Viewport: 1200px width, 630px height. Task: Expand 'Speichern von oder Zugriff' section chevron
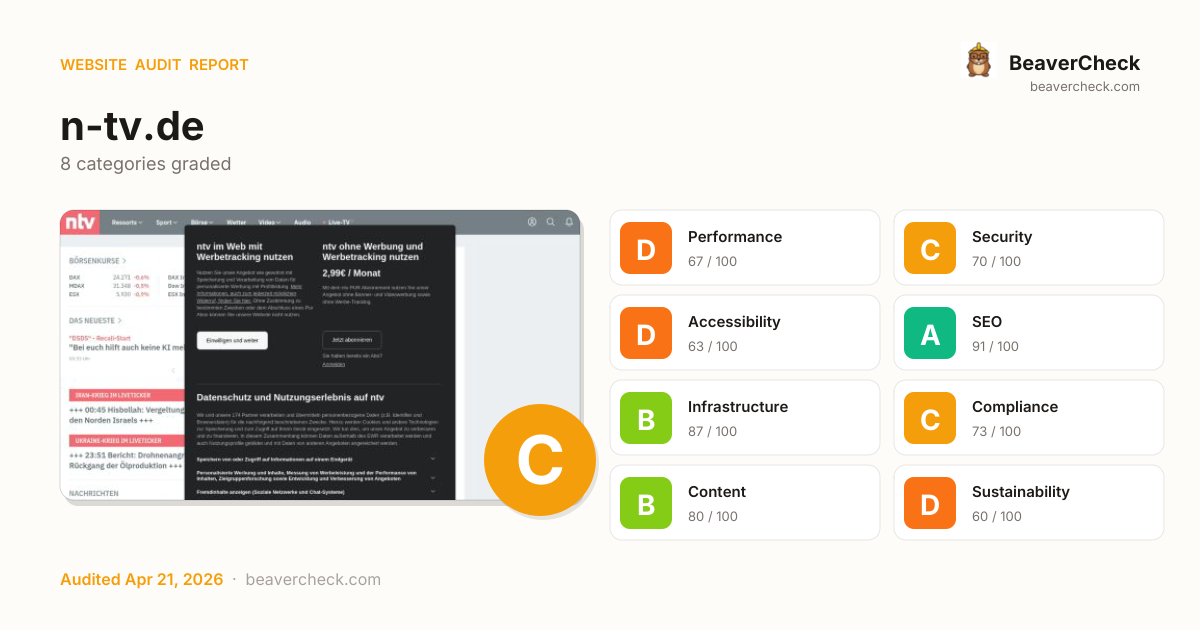click(433, 458)
